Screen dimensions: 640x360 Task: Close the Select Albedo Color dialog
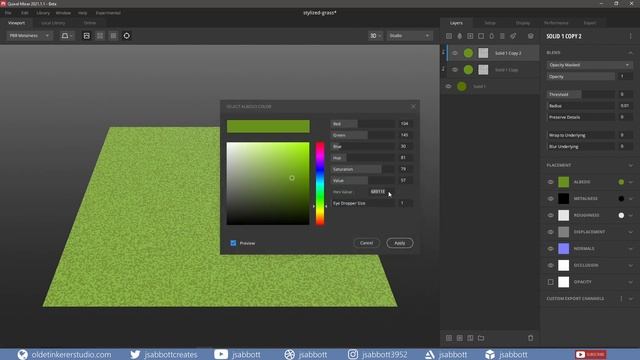coord(413,107)
